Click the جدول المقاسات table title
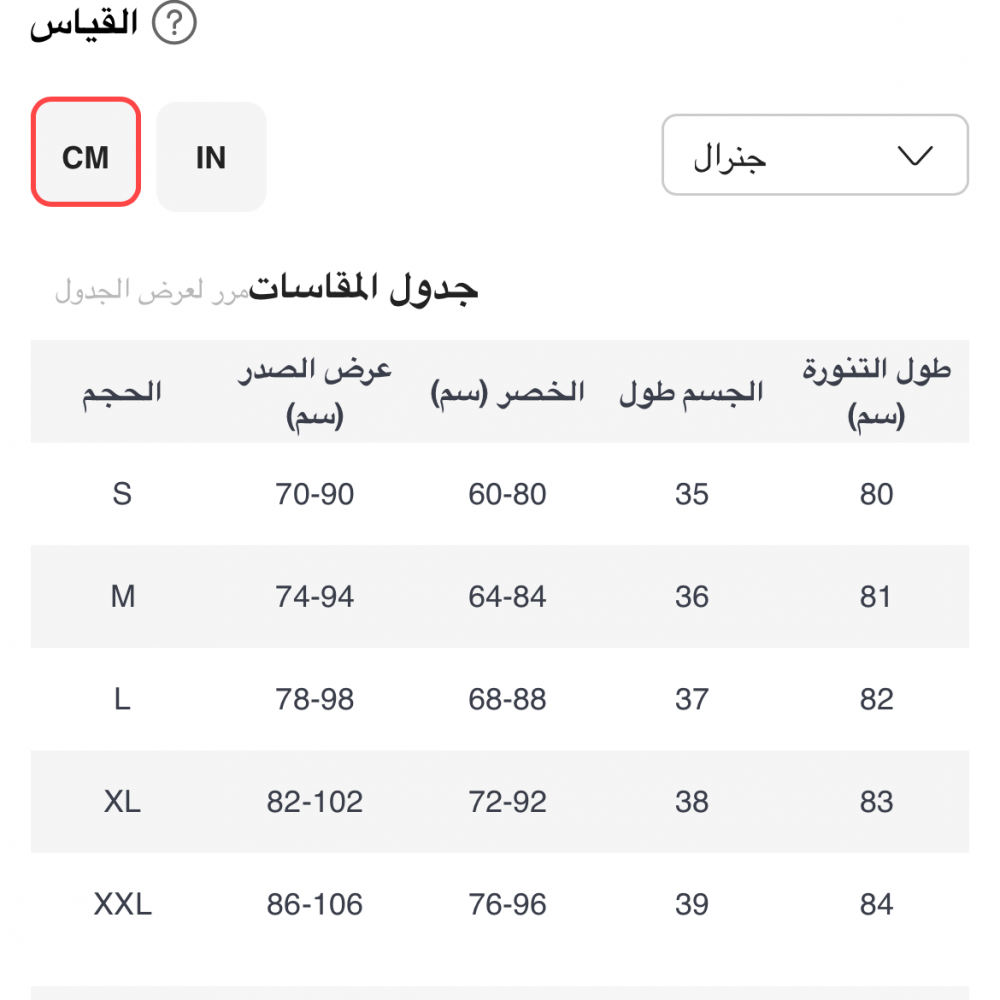 pyautogui.click(x=364, y=288)
